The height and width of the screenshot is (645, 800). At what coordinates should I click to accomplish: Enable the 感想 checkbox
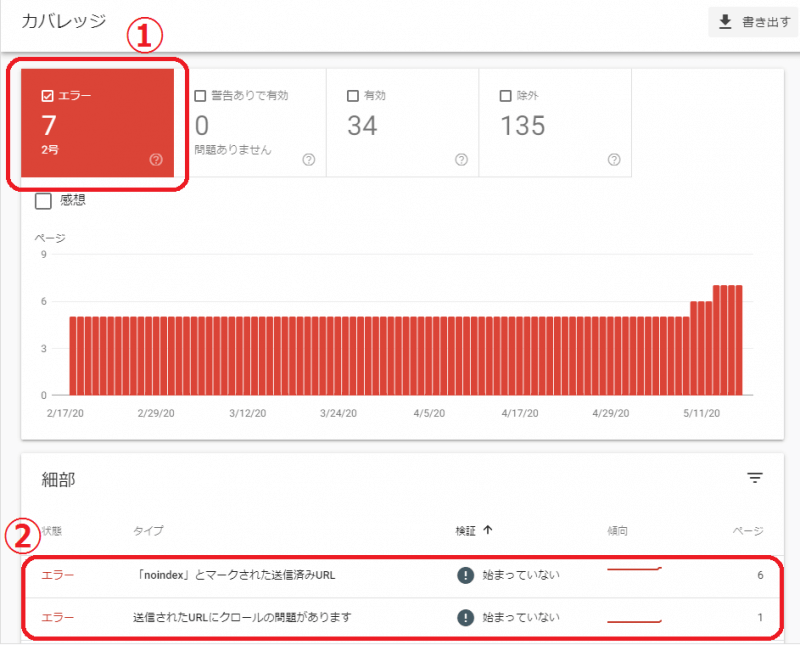click(43, 201)
